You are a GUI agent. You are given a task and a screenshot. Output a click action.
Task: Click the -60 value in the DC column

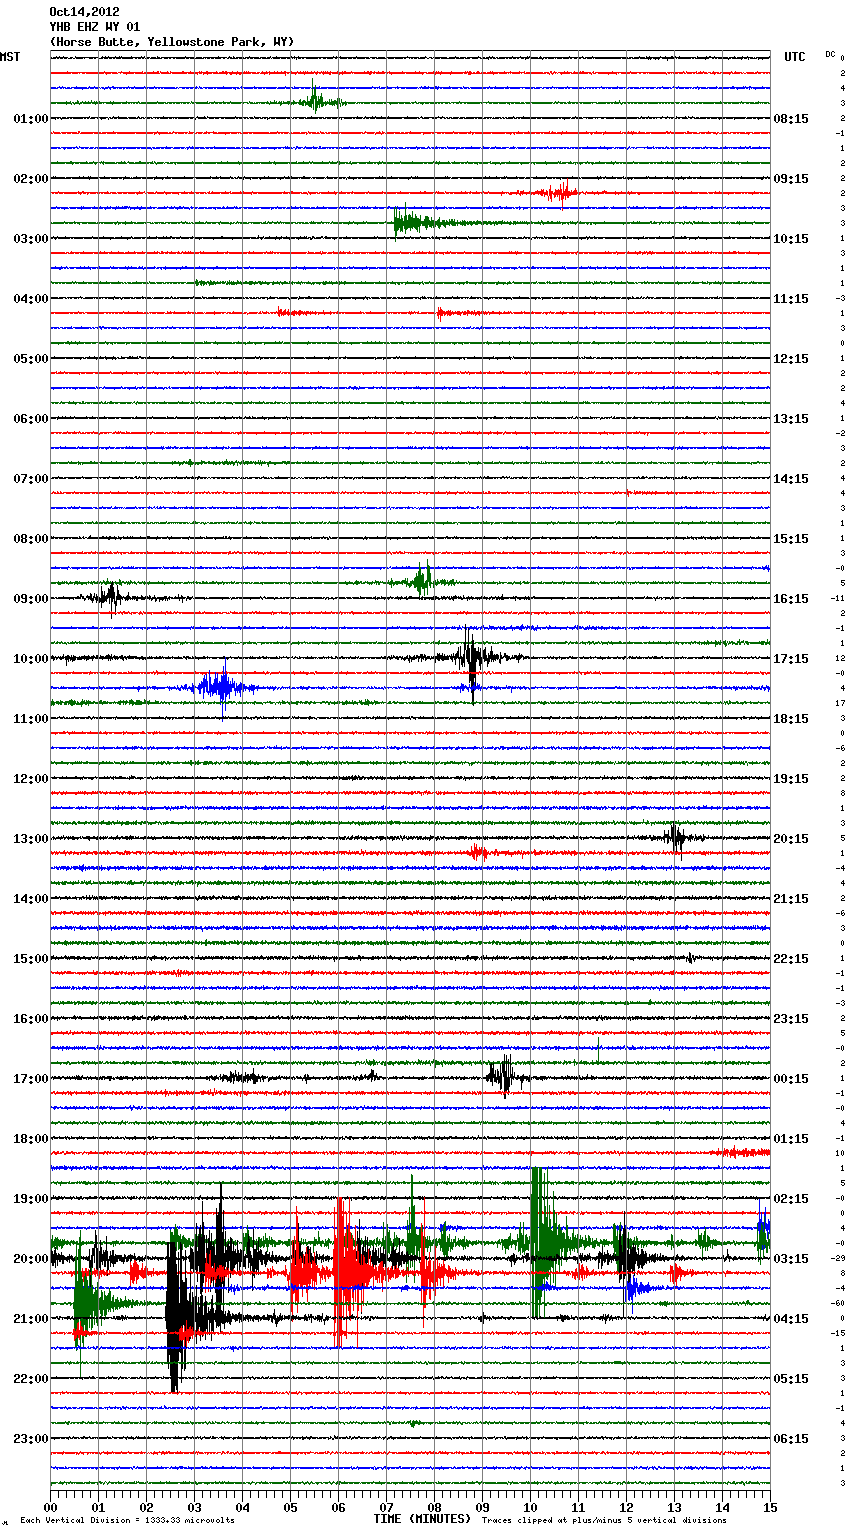point(838,1304)
